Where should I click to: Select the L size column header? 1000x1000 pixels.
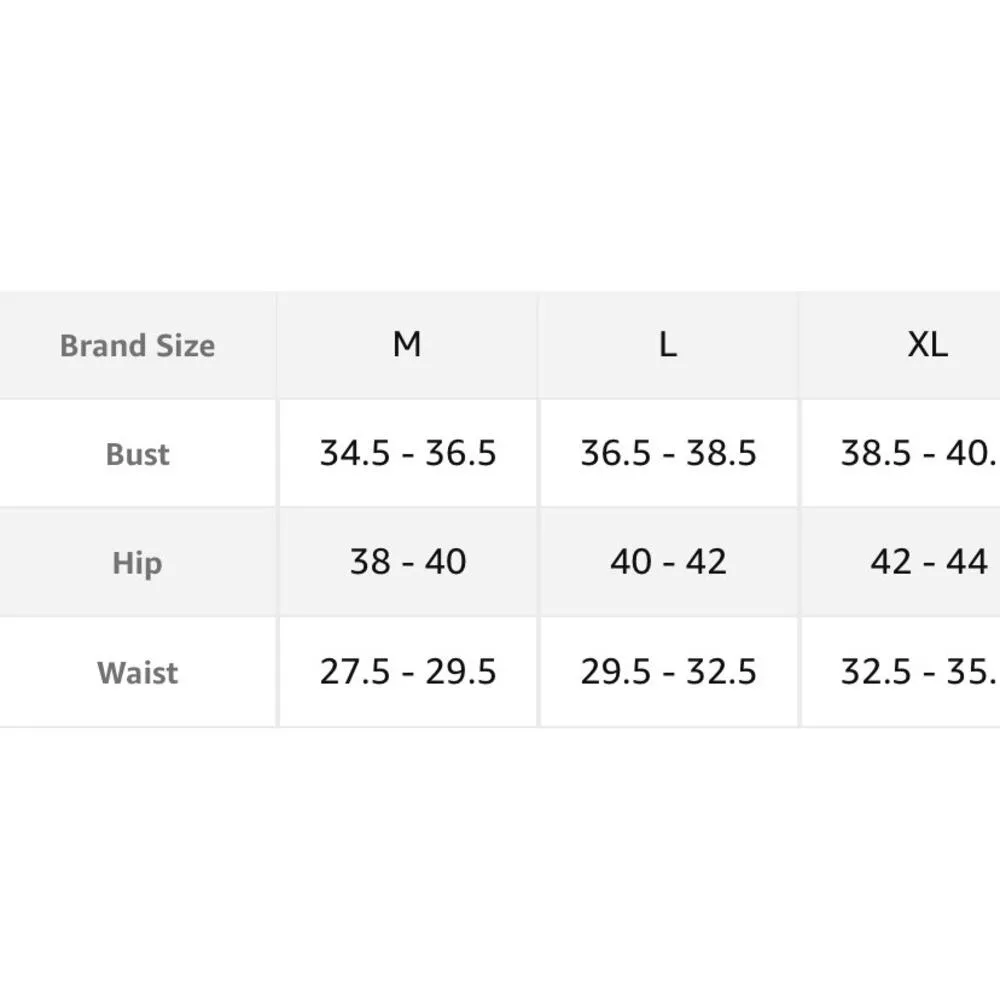668,345
